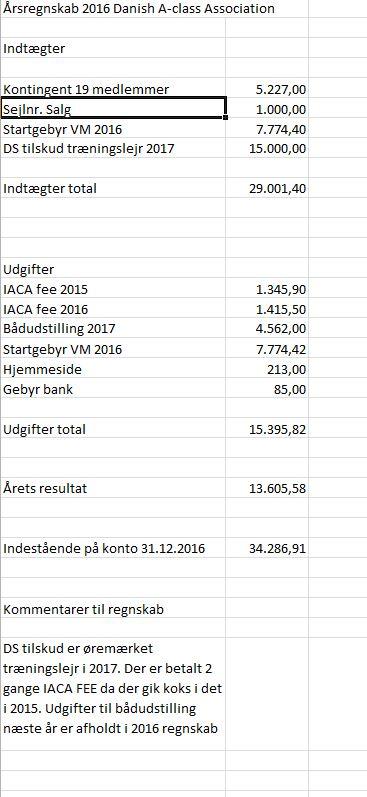Select the 29.001,40 total cell
Screen dimensions: 367x797
point(267,188)
